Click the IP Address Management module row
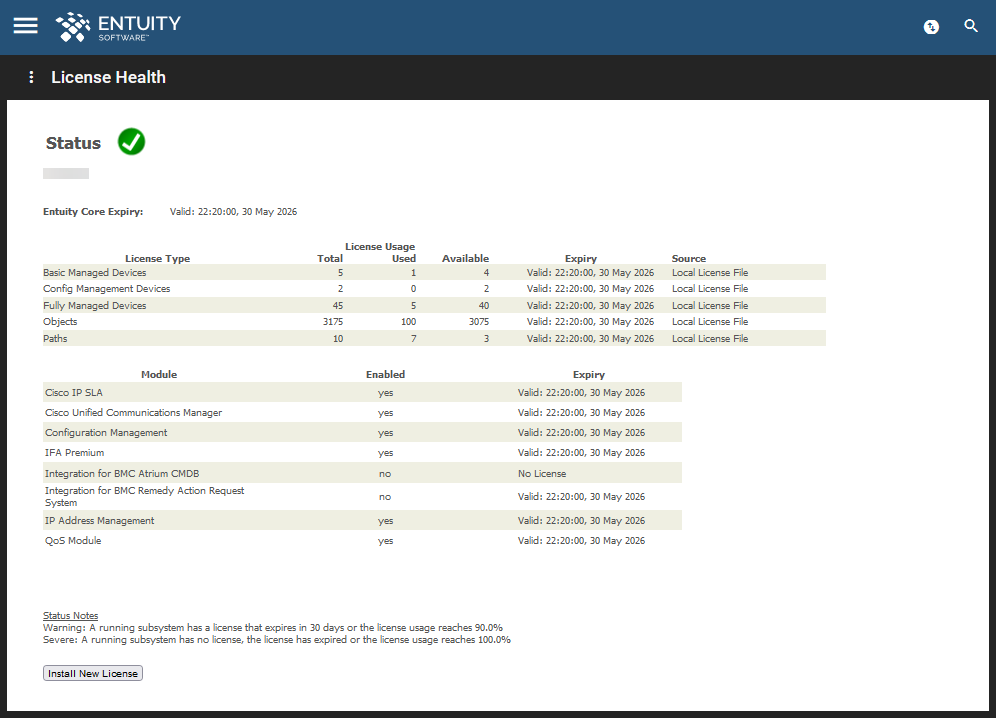Screen dimensions: 996x718 click(362, 520)
